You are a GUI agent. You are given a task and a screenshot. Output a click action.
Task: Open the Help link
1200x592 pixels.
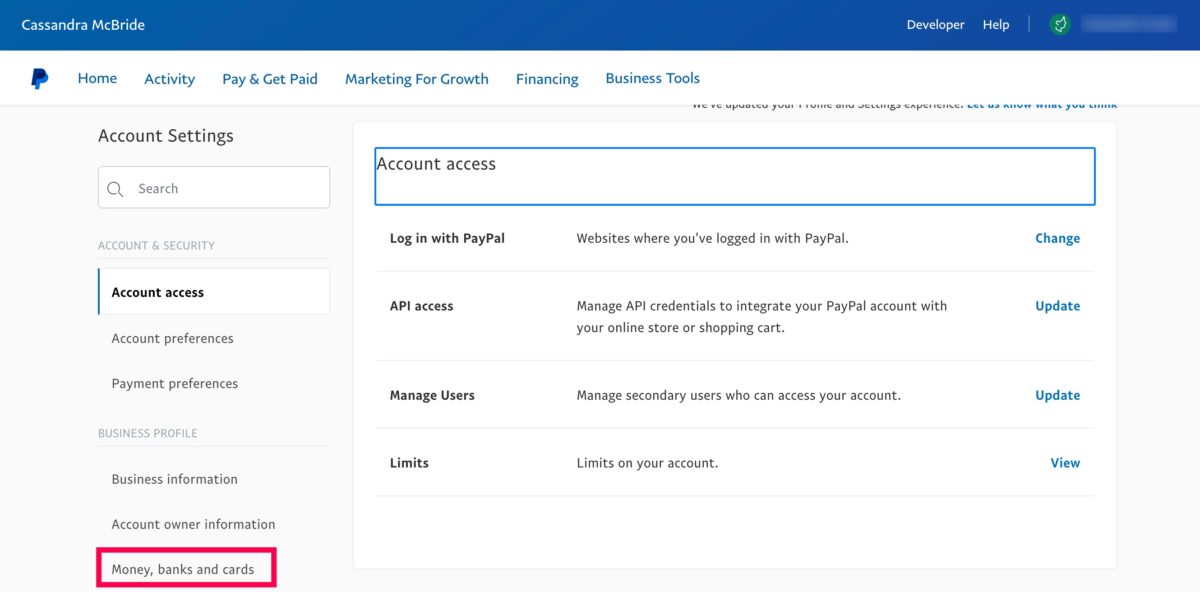(x=996, y=25)
